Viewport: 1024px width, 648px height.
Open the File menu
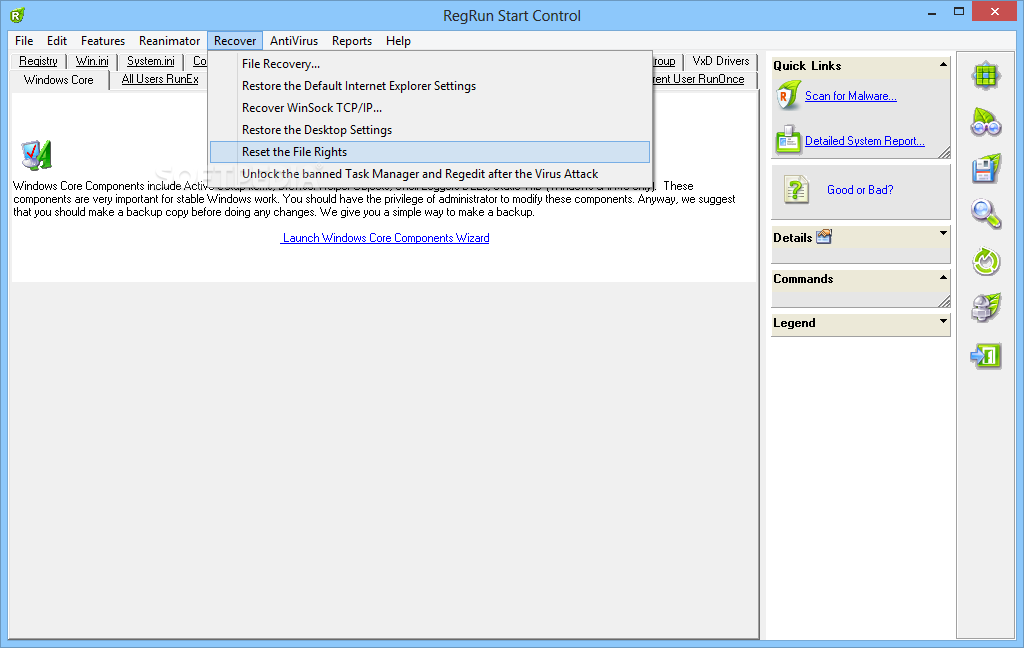24,40
